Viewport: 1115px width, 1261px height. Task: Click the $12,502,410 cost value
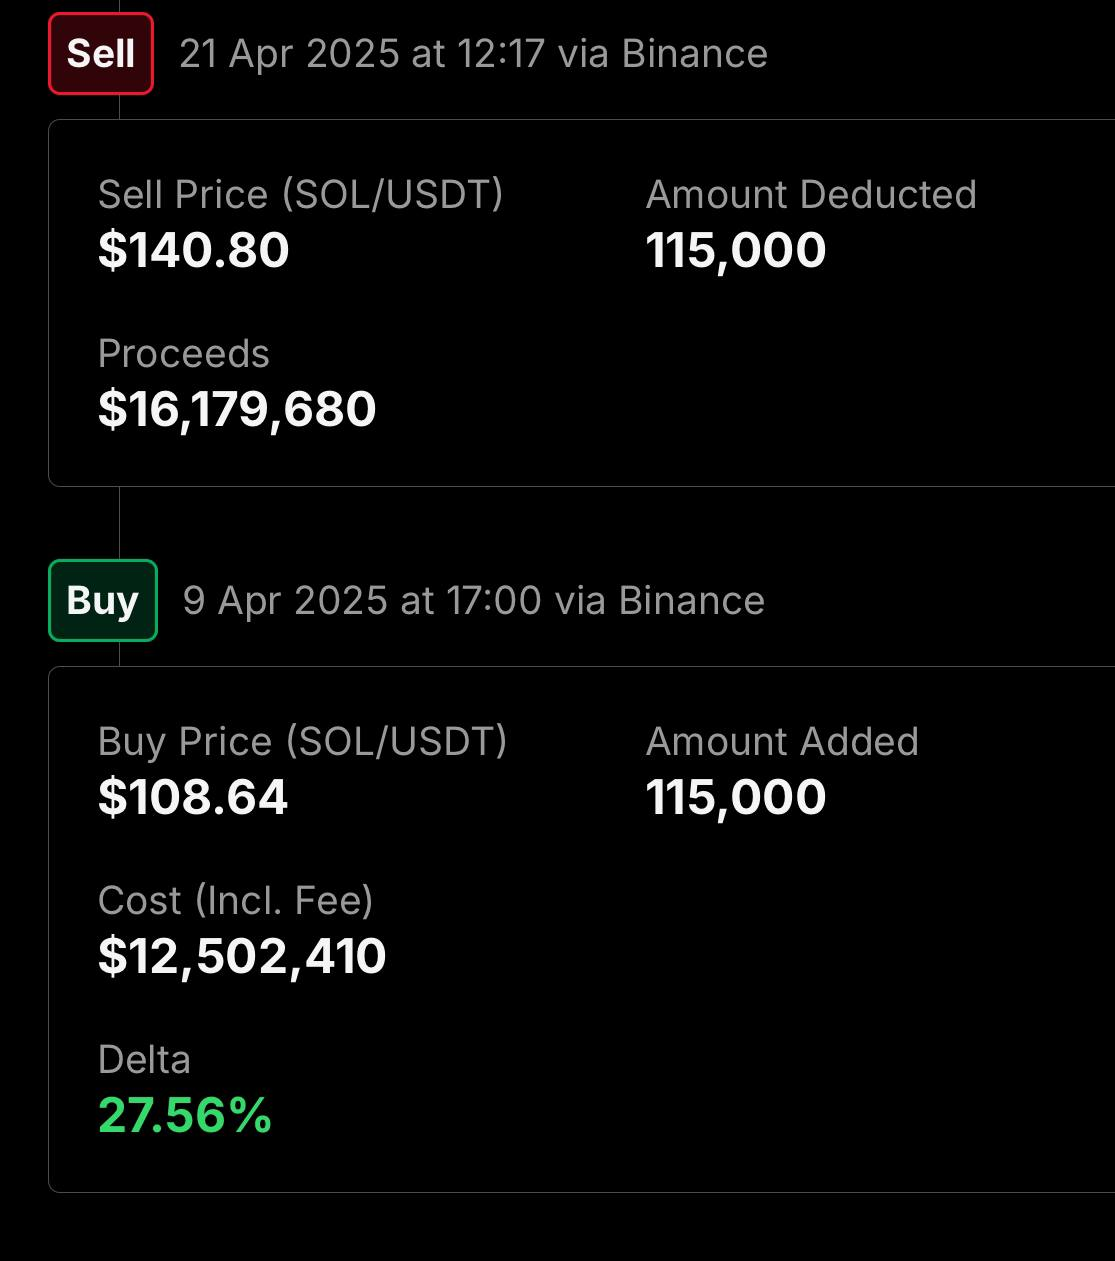click(242, 956)
